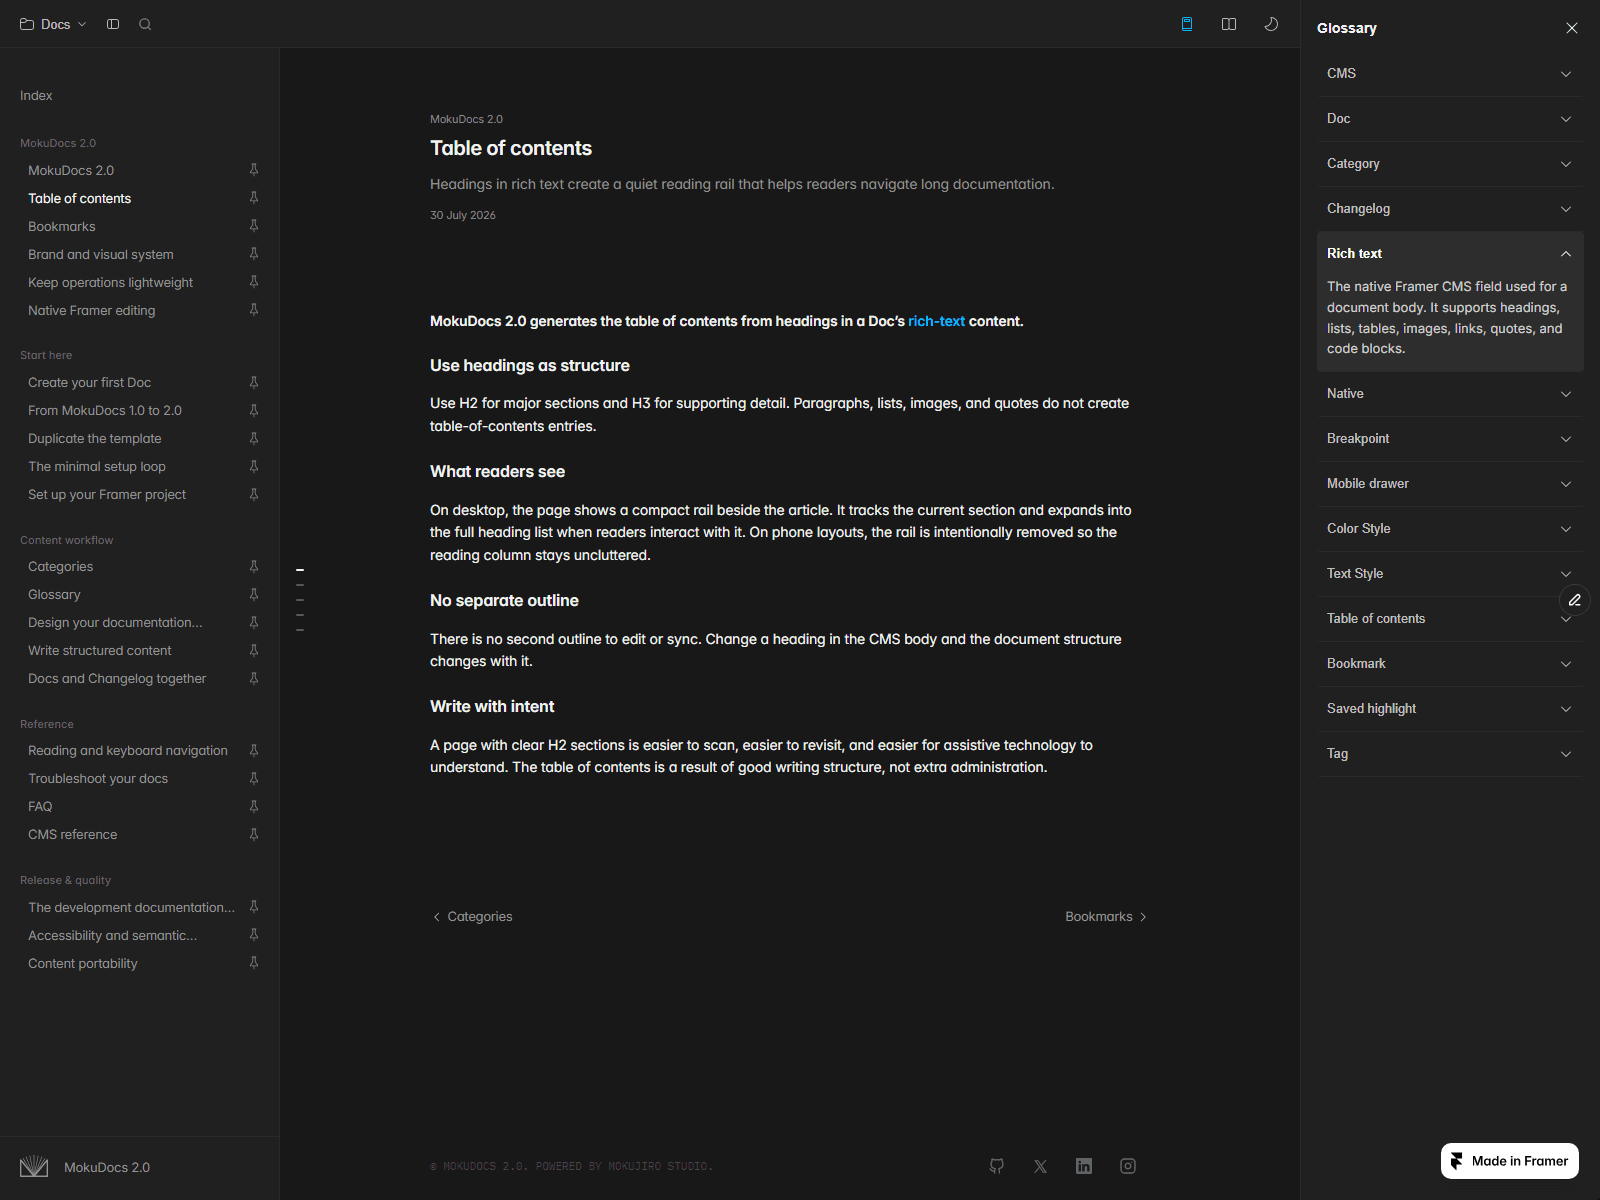Image resolution: width=1600 pixels, height=1200 pixels.
Task: Open FAQ in sidebar navigation
Action: (x=40, y=807)
